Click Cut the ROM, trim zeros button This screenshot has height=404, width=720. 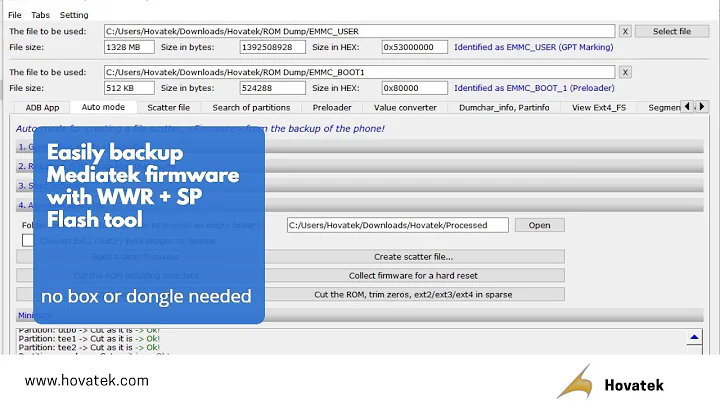coord(413,295)
